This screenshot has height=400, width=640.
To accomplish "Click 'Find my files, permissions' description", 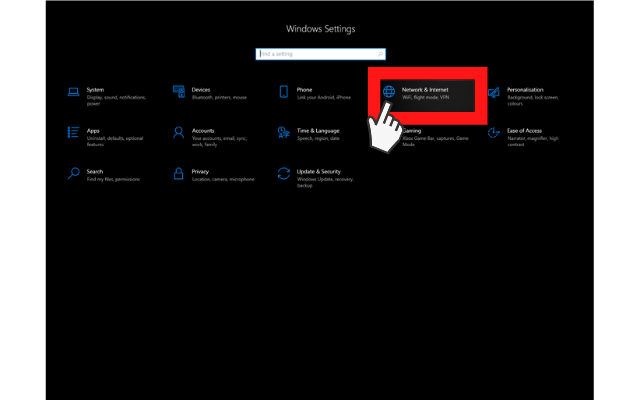I will tap(113, 179).
